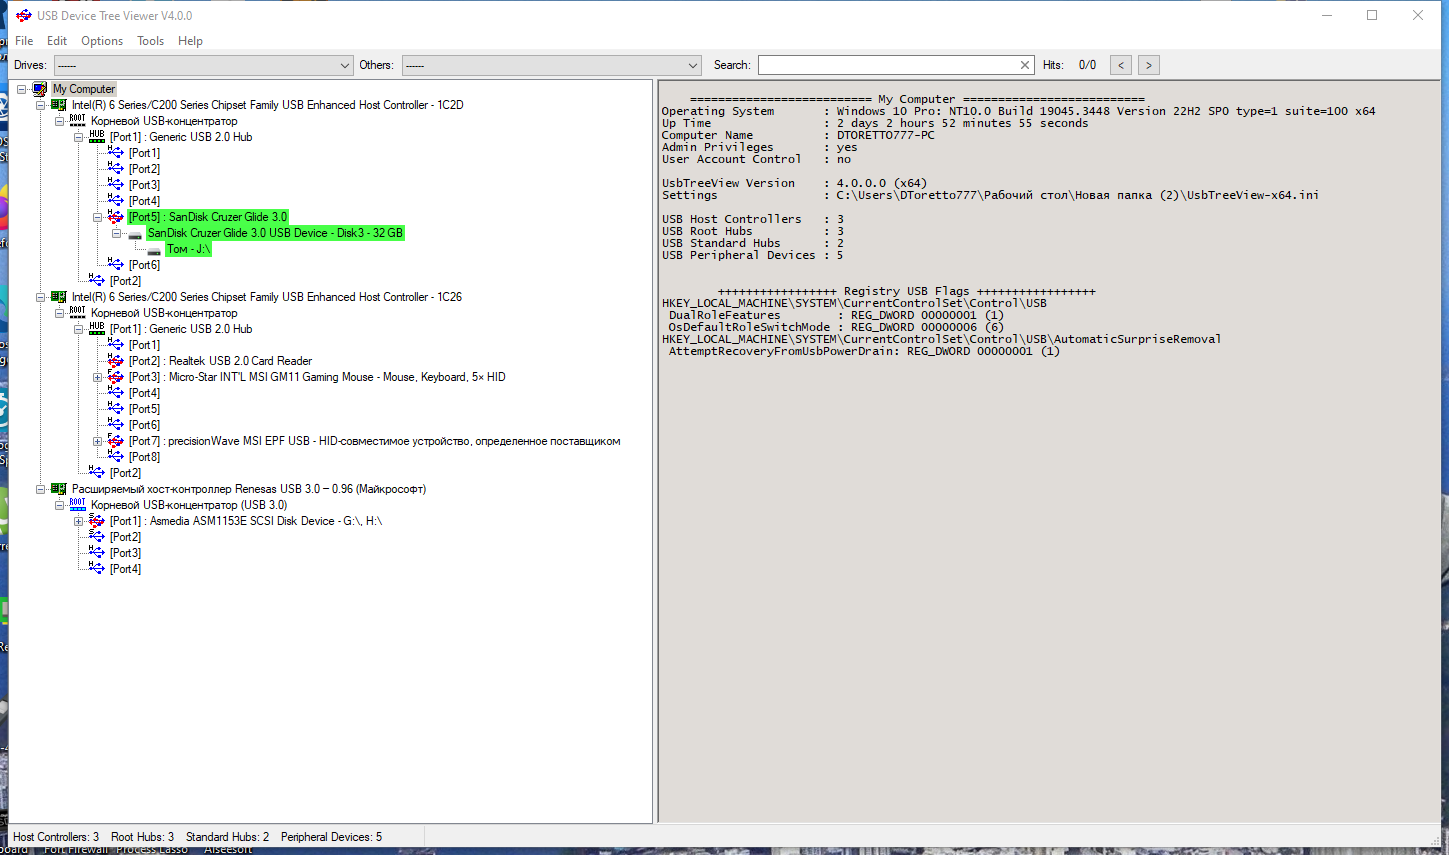Select the My Computer icon in the tree

[x=40, y=89]
